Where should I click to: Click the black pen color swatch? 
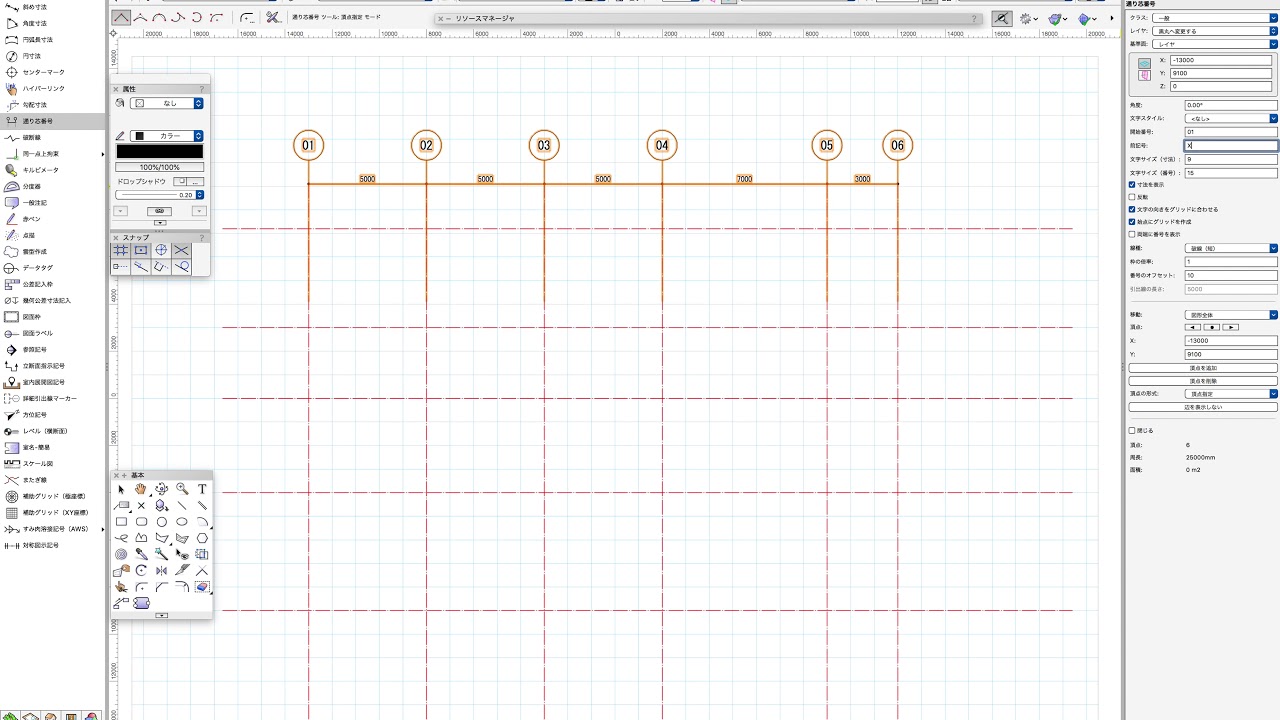[160, 152]
